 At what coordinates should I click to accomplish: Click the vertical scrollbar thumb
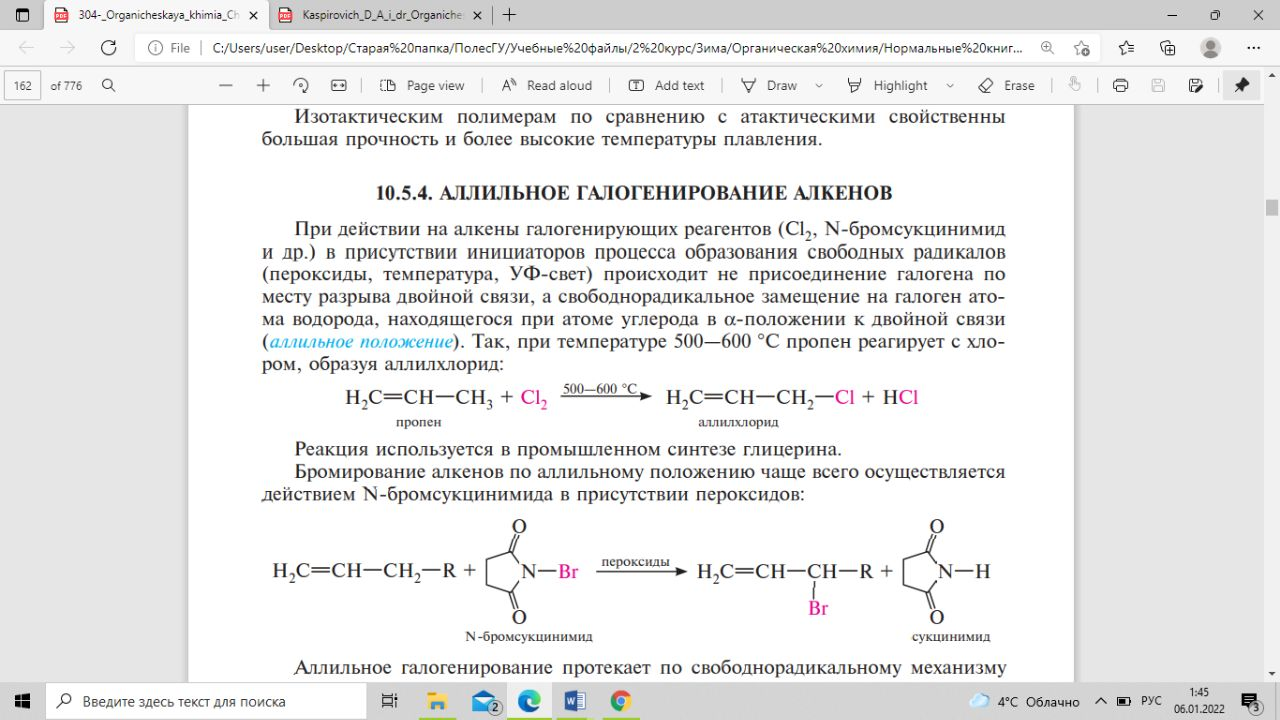(1272, 207)
